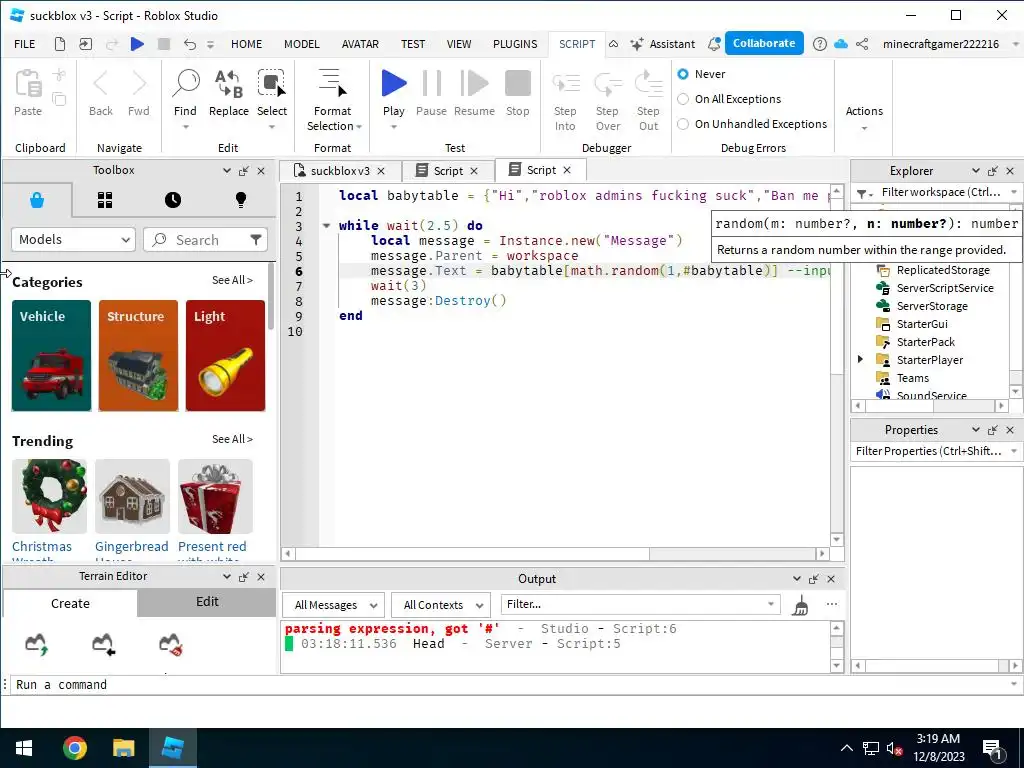Select On All Exceptions option
This screenshot has height=768, width=1024.
[683, 99]
